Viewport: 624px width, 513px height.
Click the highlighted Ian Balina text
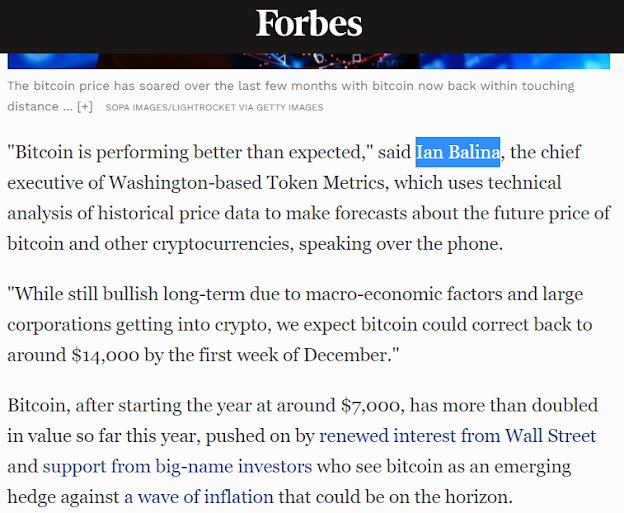pyautogui.click(x=458, y=153)
